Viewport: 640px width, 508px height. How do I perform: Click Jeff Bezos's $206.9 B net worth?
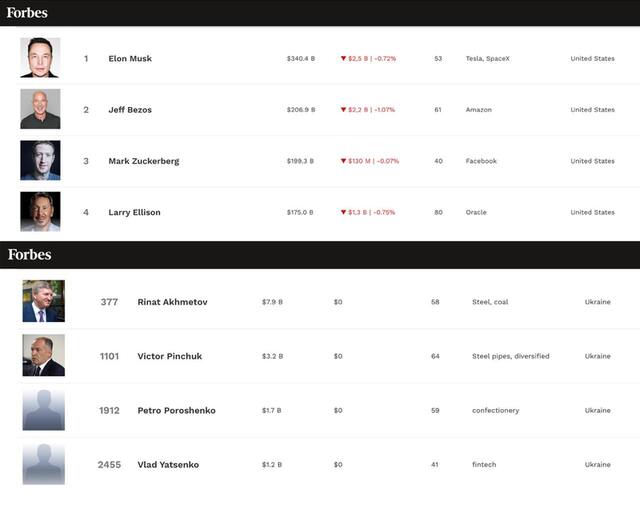pos(301,110)
